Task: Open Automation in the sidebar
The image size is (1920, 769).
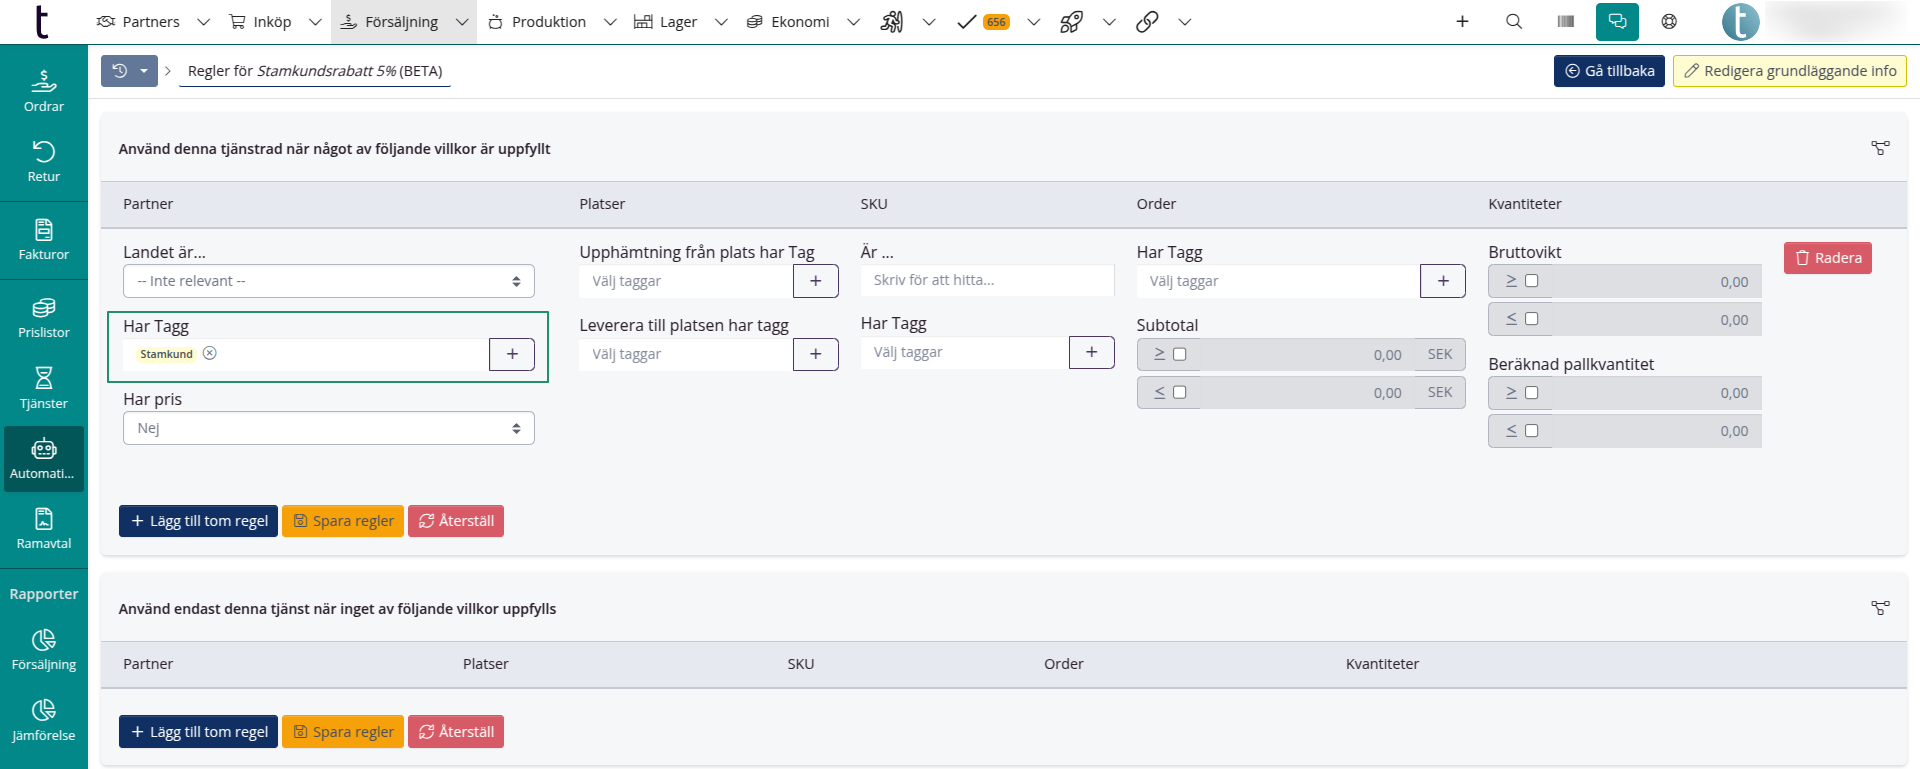Action: pos(44,459)
